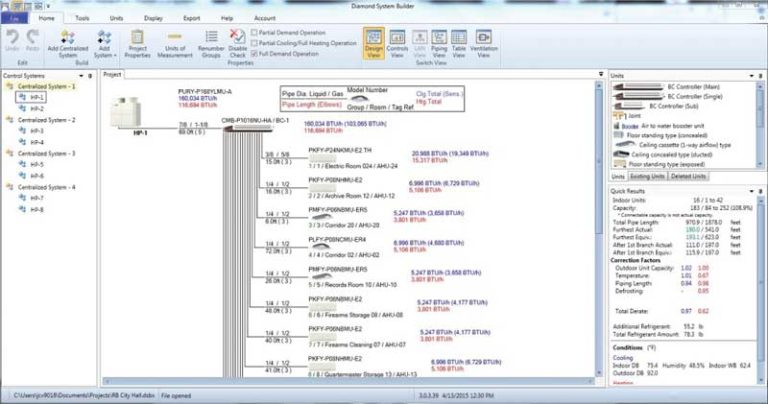Select HP-2 in Control Systems tree
768x404 pixels.
click(37, 109)
